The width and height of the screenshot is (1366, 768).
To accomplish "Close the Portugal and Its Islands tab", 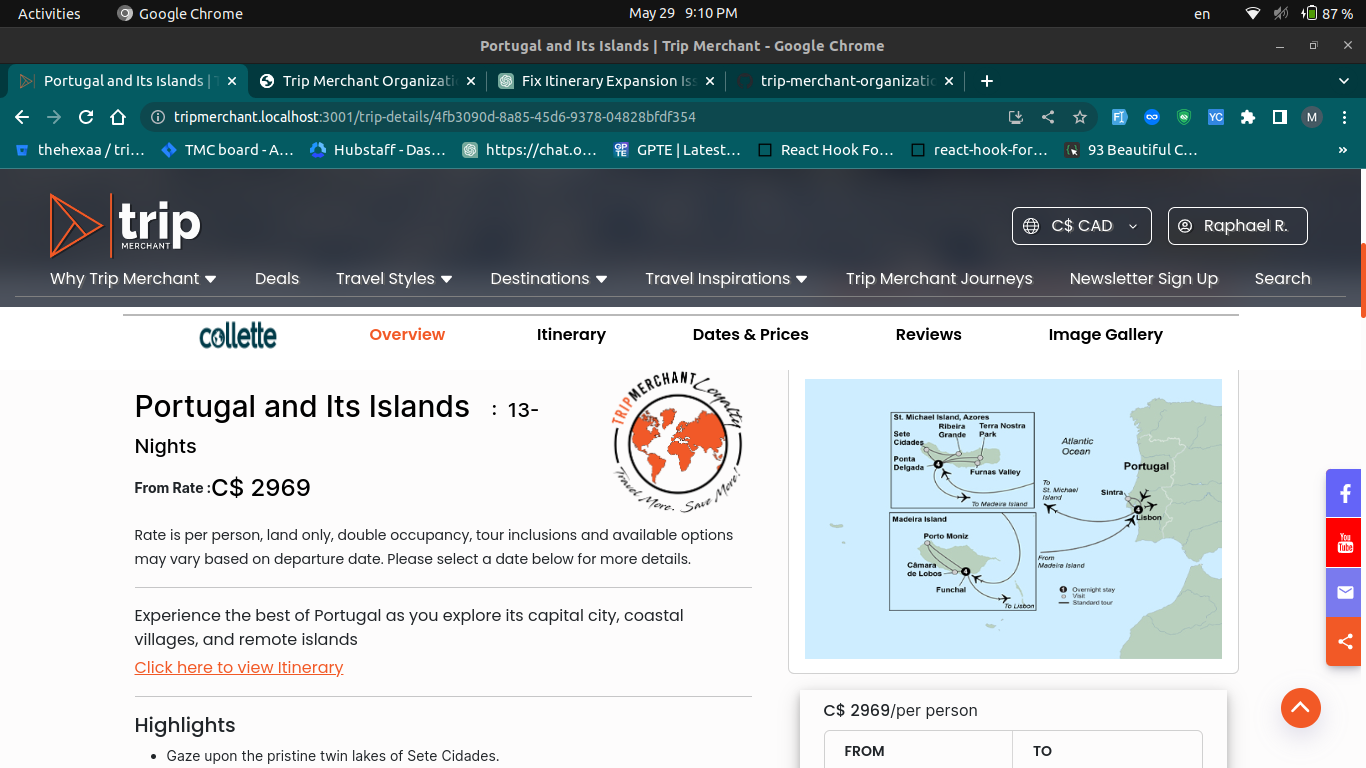I will point(233,81).
